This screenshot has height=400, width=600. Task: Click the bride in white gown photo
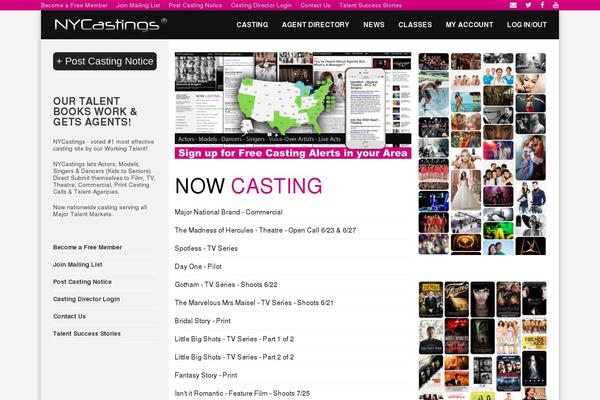(466, 190)
